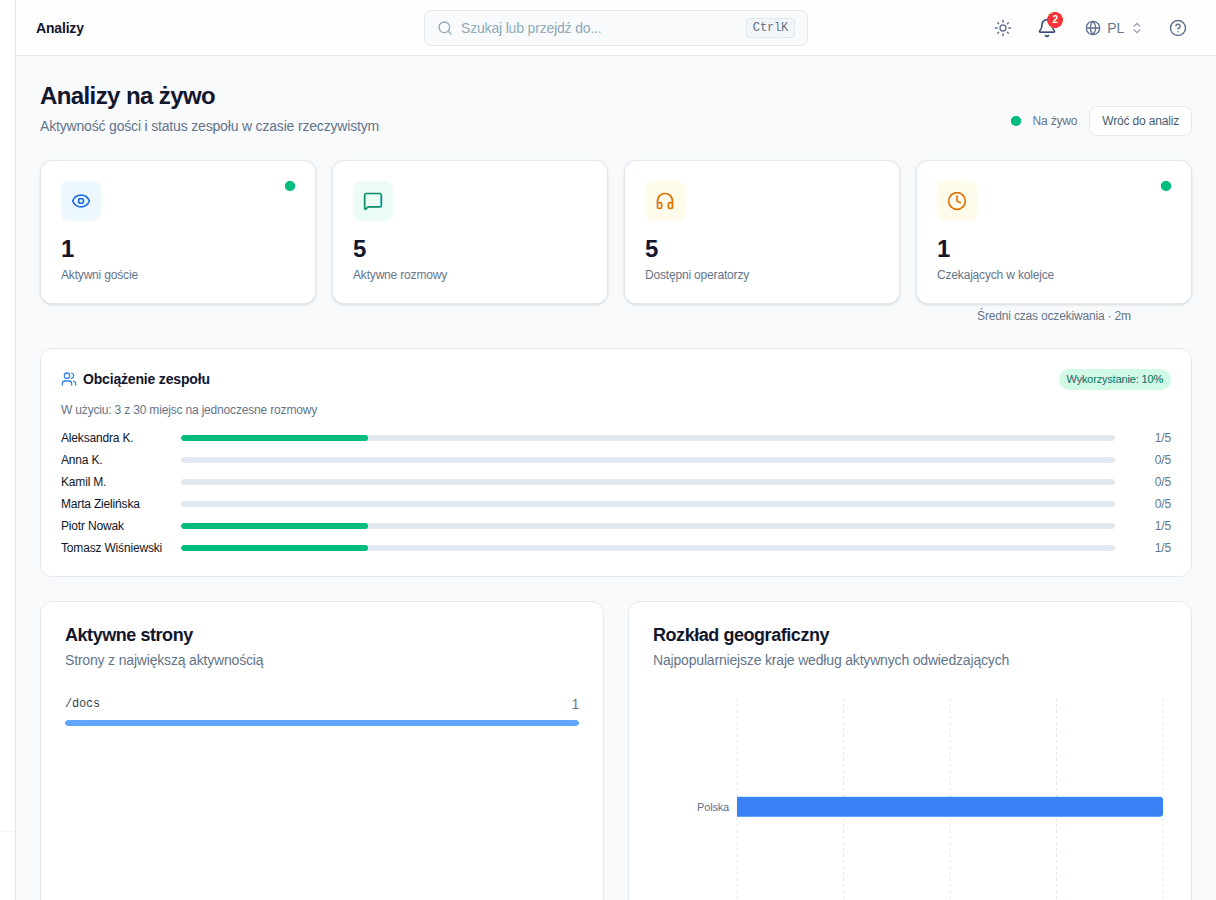Click the chat bubble icon for Aktywne rozmowy
1216x900 pixels.
pyautogui.click(x=373, y=201)
